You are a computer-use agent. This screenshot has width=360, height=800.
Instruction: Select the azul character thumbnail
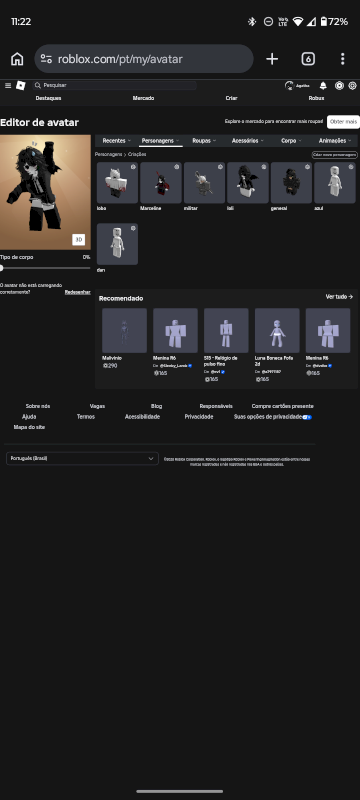(335, 183)
